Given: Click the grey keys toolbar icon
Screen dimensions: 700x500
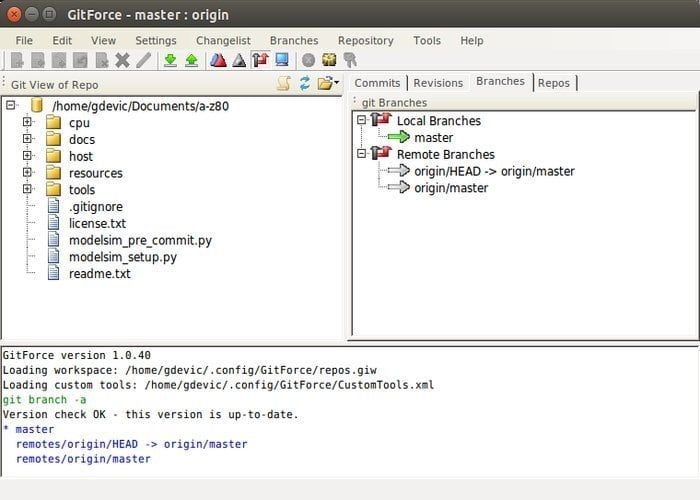Looking at the screenshot, I should (350, 60).
